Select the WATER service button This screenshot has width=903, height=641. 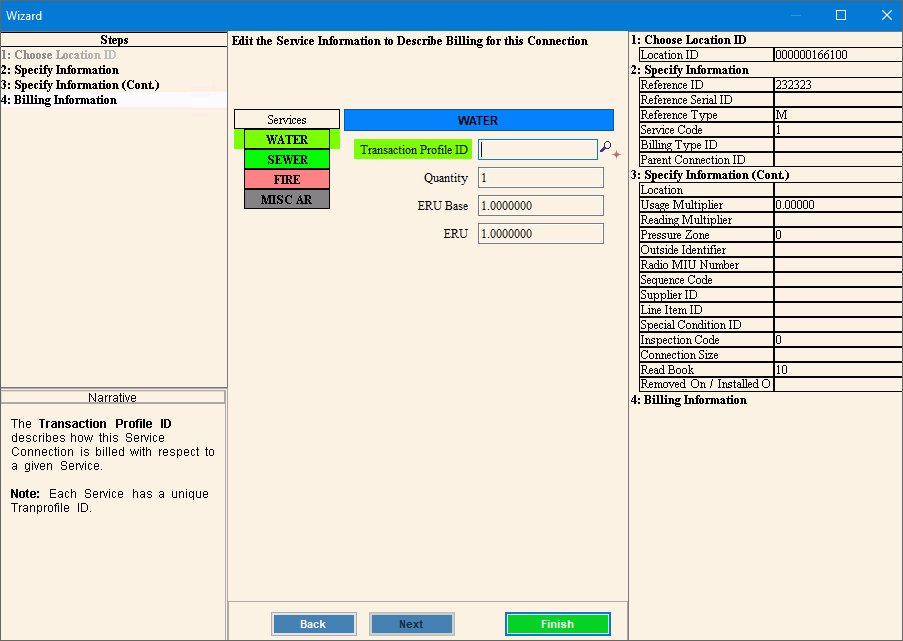pyautogui.click(x=286, y=140)
